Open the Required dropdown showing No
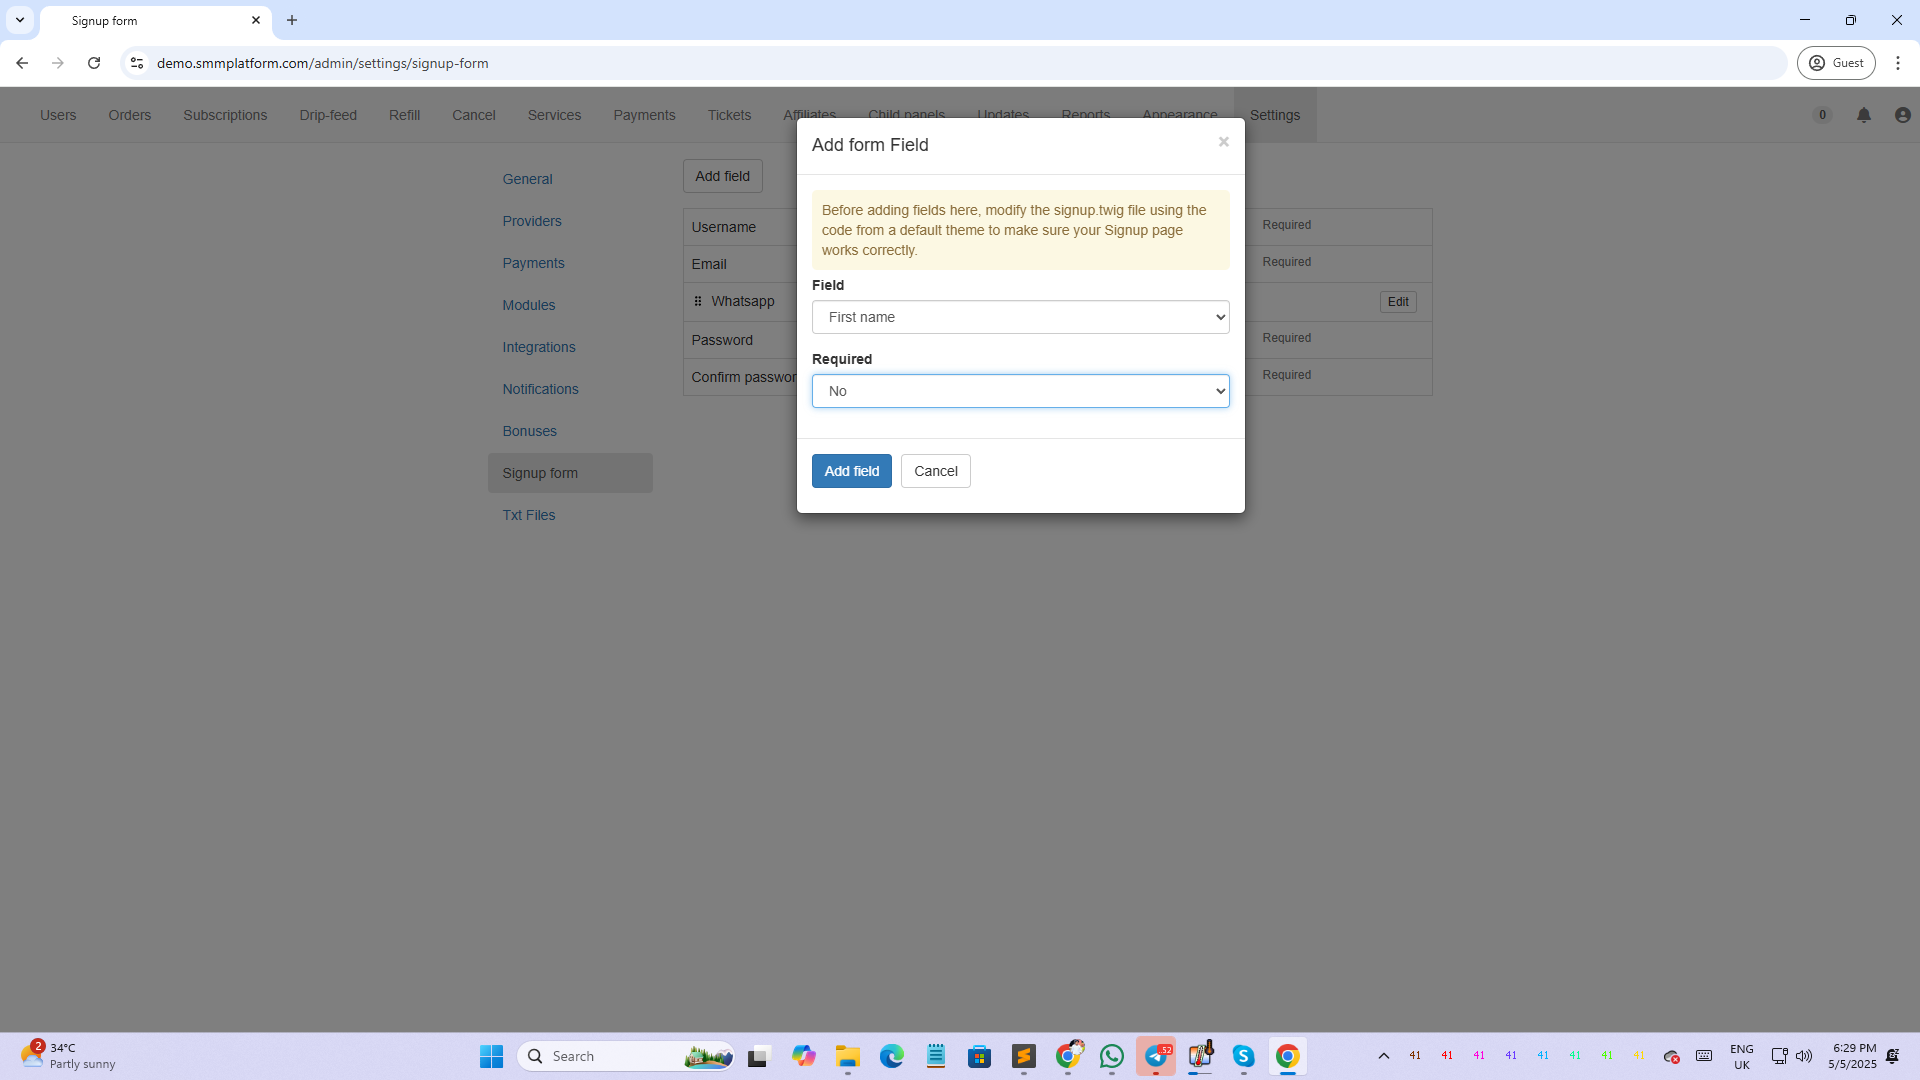Image resolution: width=1920 pixels, height=1080 pixels. [x=1020, y=391]
